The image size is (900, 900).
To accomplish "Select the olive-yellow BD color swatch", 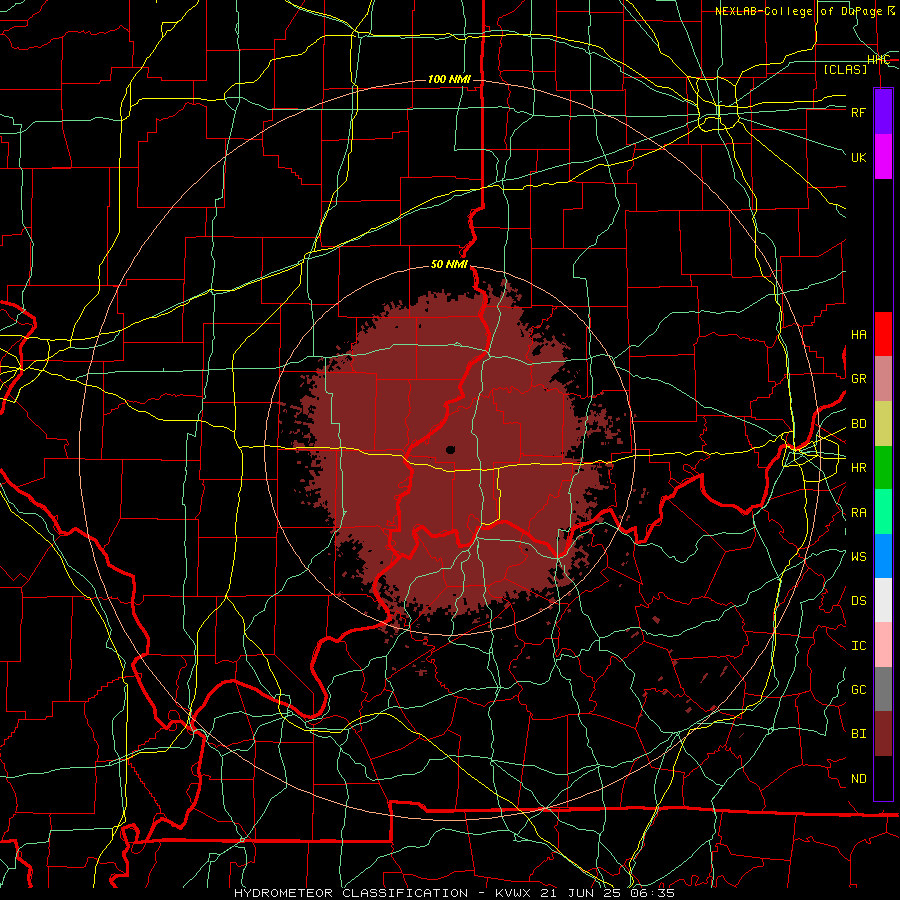I will coord(883,423).
